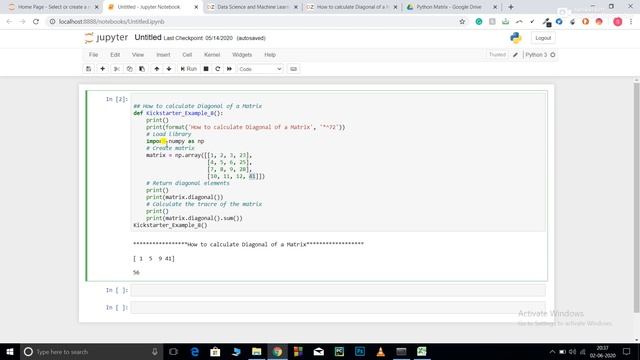The width and height of the screenshot is (640, 360).
Task: Show hidden system tray icons chevron
Action: [x=552, y=351]
